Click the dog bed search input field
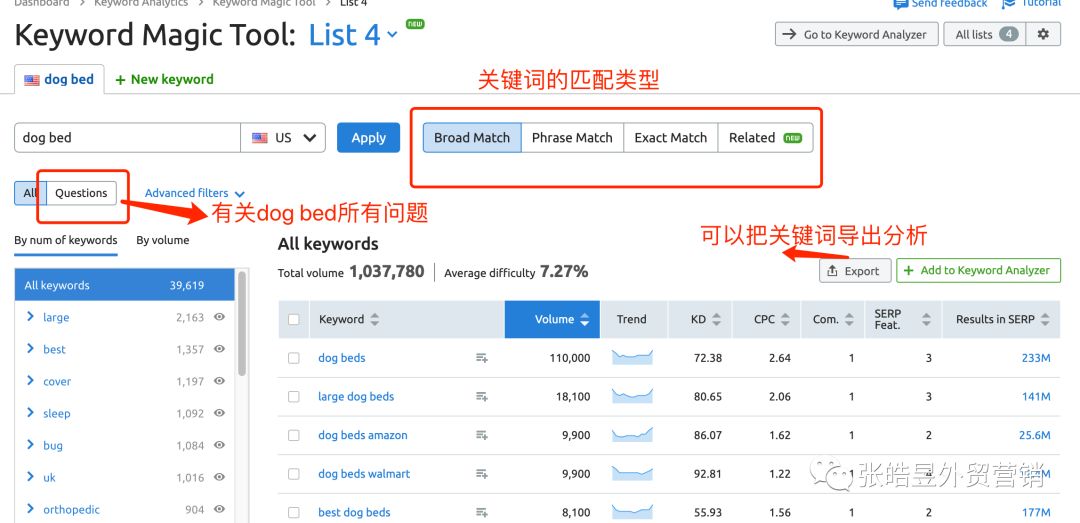Screen dimensions: 1080x523 127,138
